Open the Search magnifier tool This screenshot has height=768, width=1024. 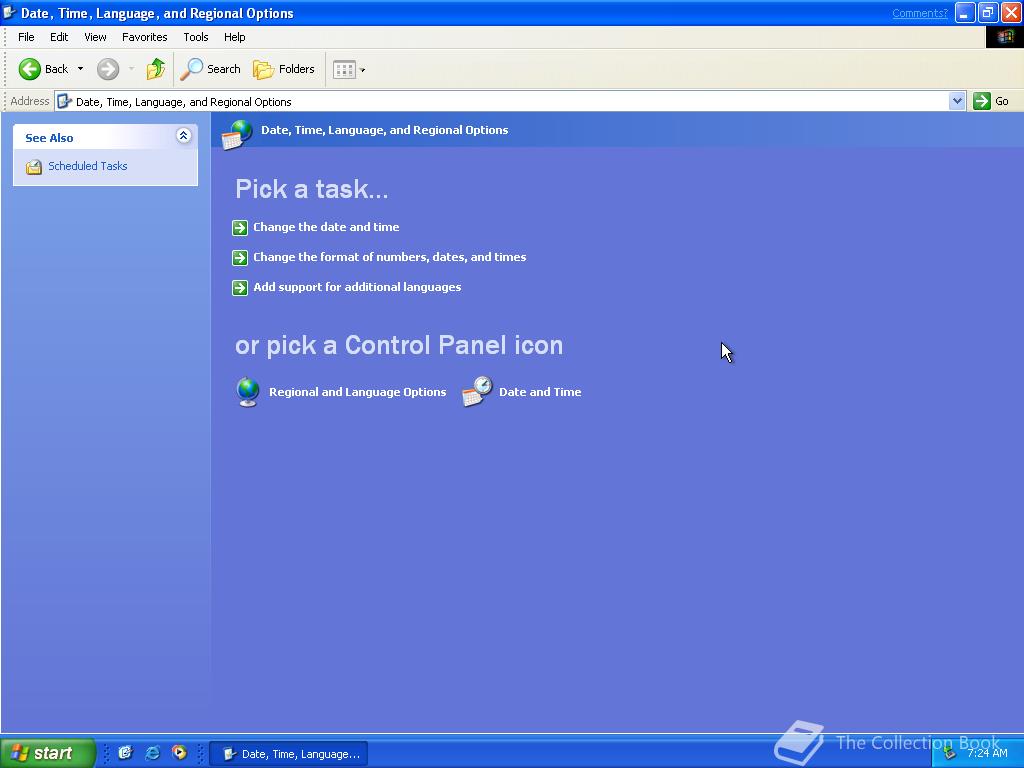point(210,69)
